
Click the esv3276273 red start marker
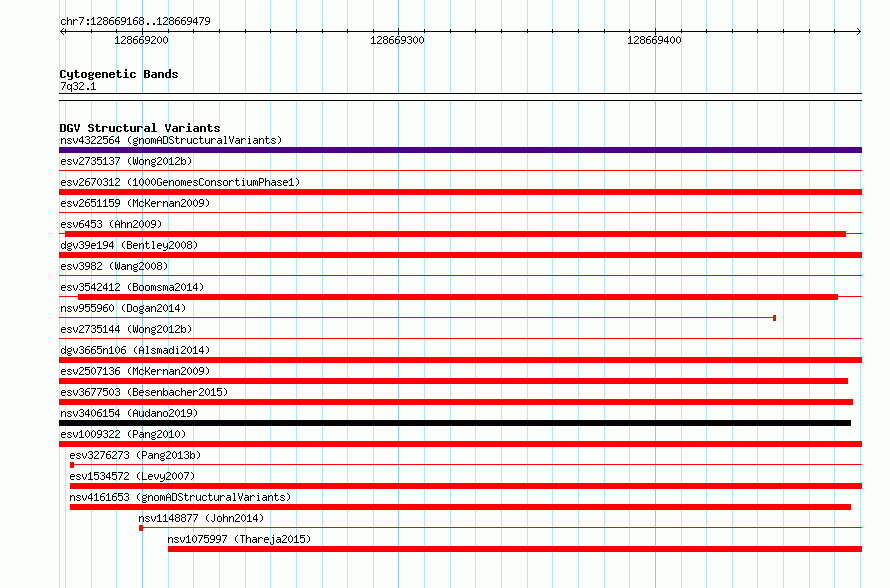point(72,465)
